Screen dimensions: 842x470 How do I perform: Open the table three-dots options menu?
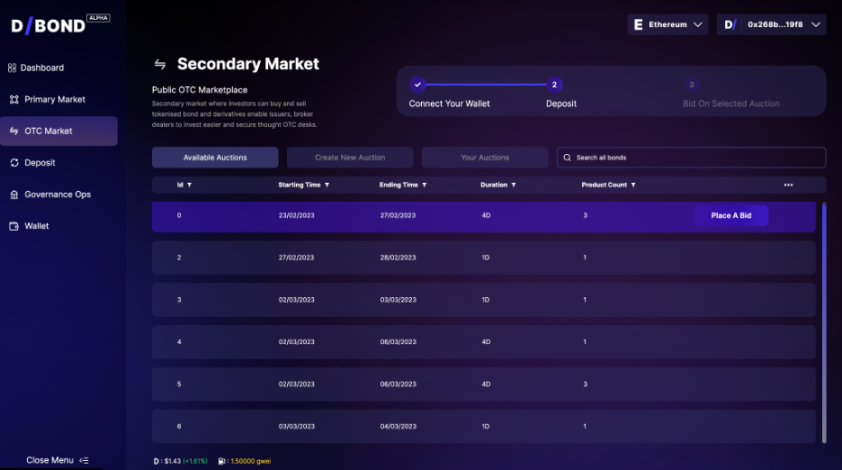(x=788, y=185)
